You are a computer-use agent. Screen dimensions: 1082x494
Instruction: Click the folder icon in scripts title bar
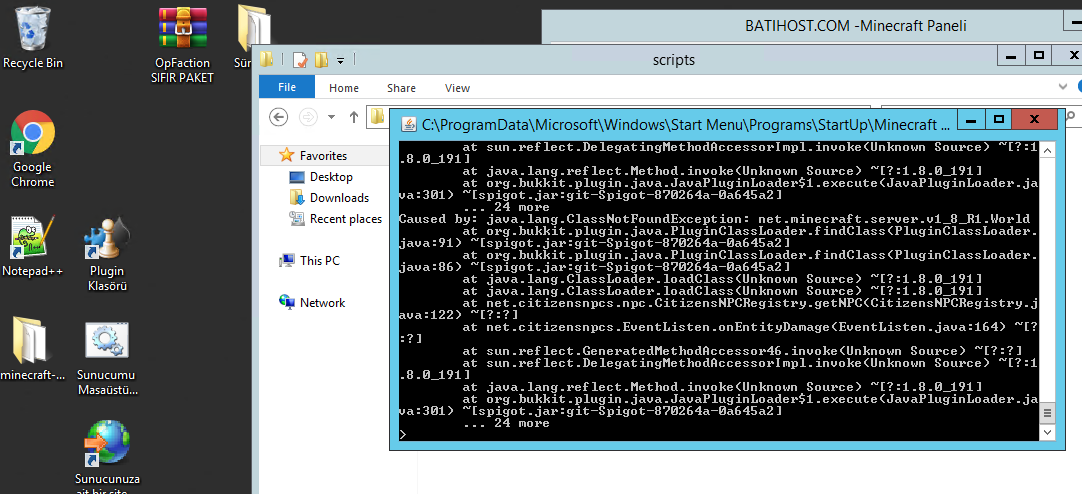(x=267, y=60)
